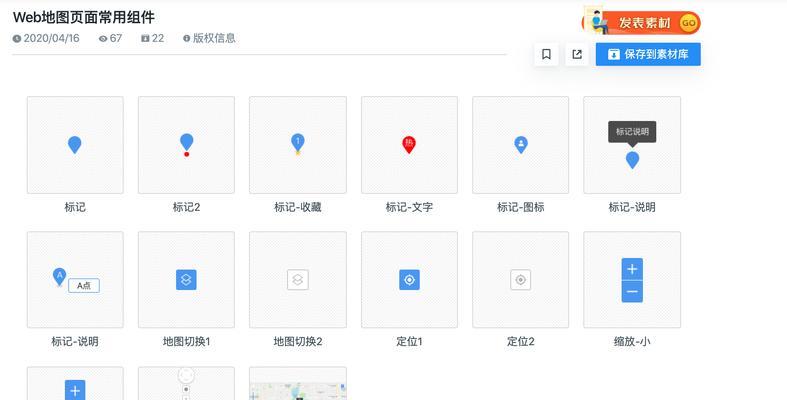Select 标记-说明 tooltip pin component
787x400 pixels.
pyautogui.click(x=632, y=145)
